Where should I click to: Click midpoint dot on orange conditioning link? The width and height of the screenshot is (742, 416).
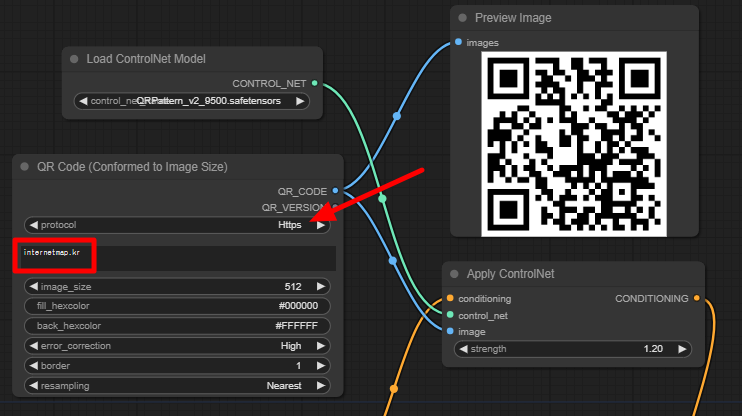pos(394,389)
